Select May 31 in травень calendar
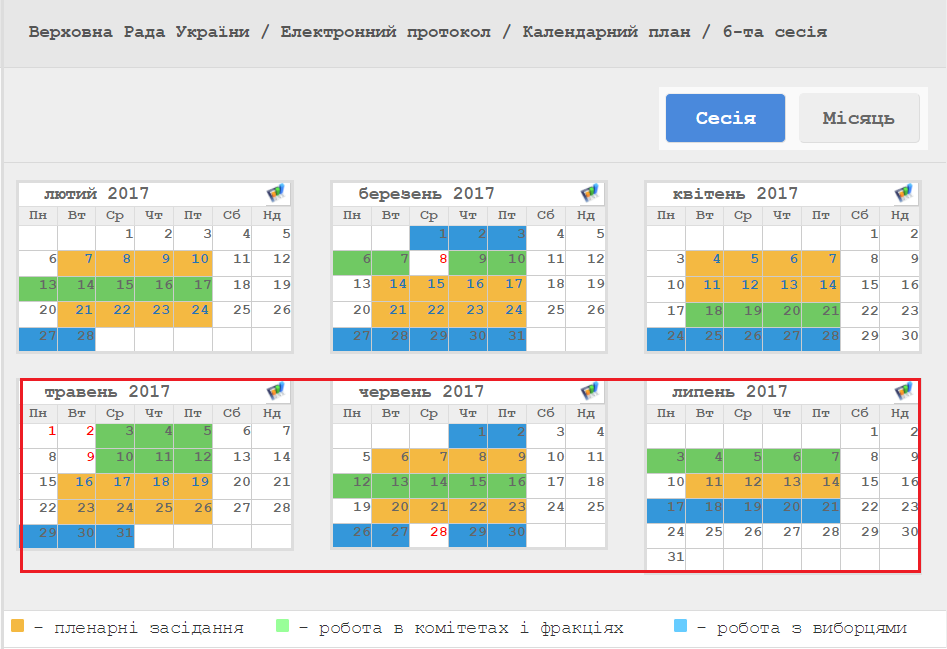 click(x=123, y=532)
